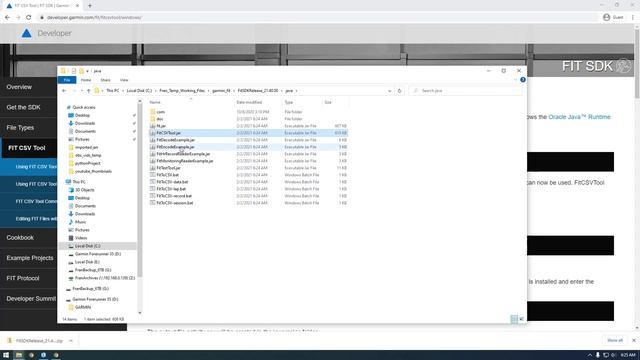Open Cookbook sidebar item
Screen dimensions: 640x360
(20, 238)
